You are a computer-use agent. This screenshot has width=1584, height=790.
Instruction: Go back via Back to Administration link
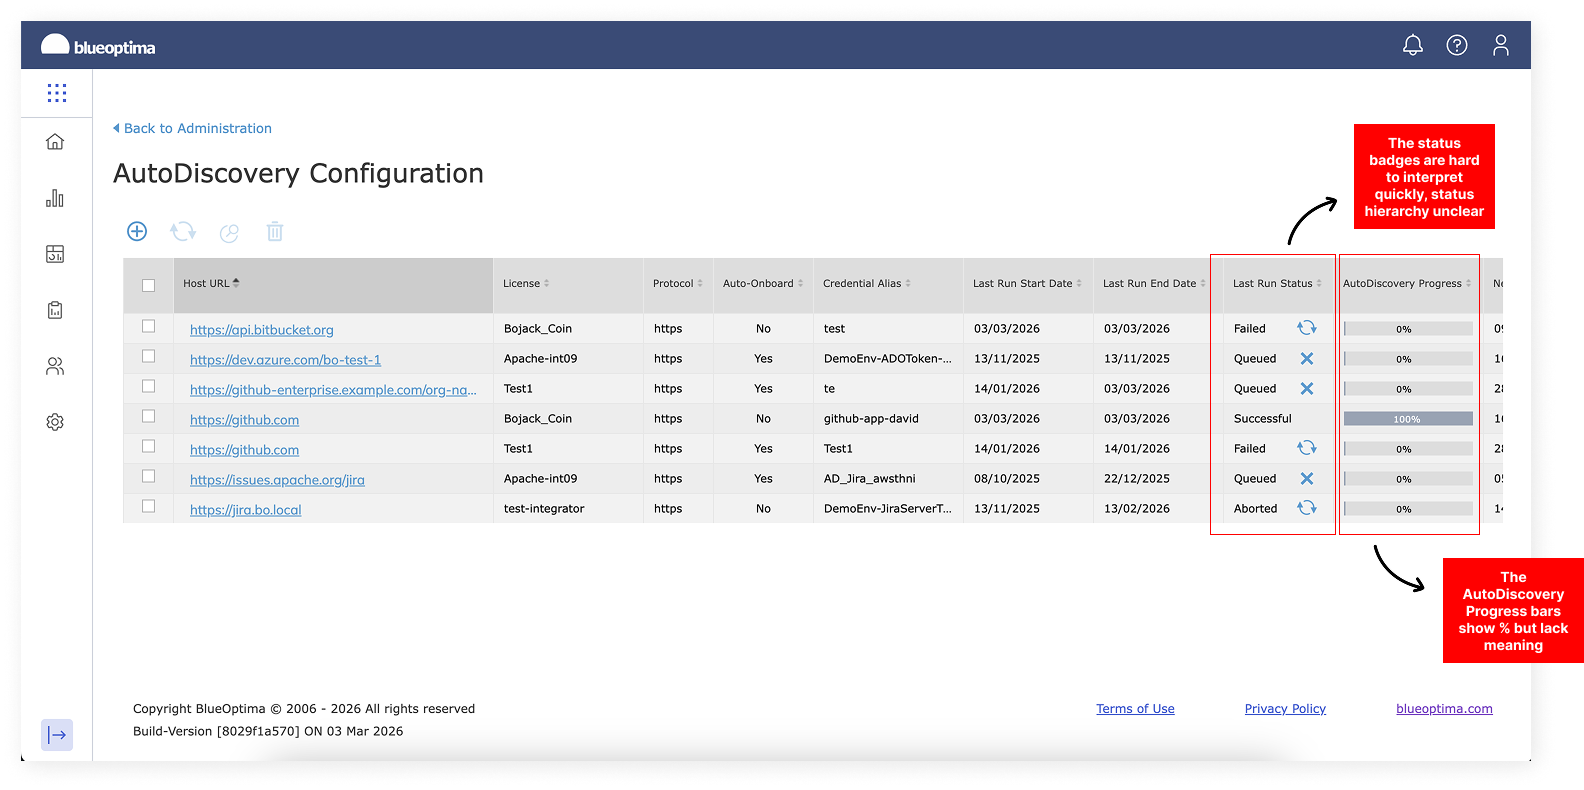click(x=192, y=128)
